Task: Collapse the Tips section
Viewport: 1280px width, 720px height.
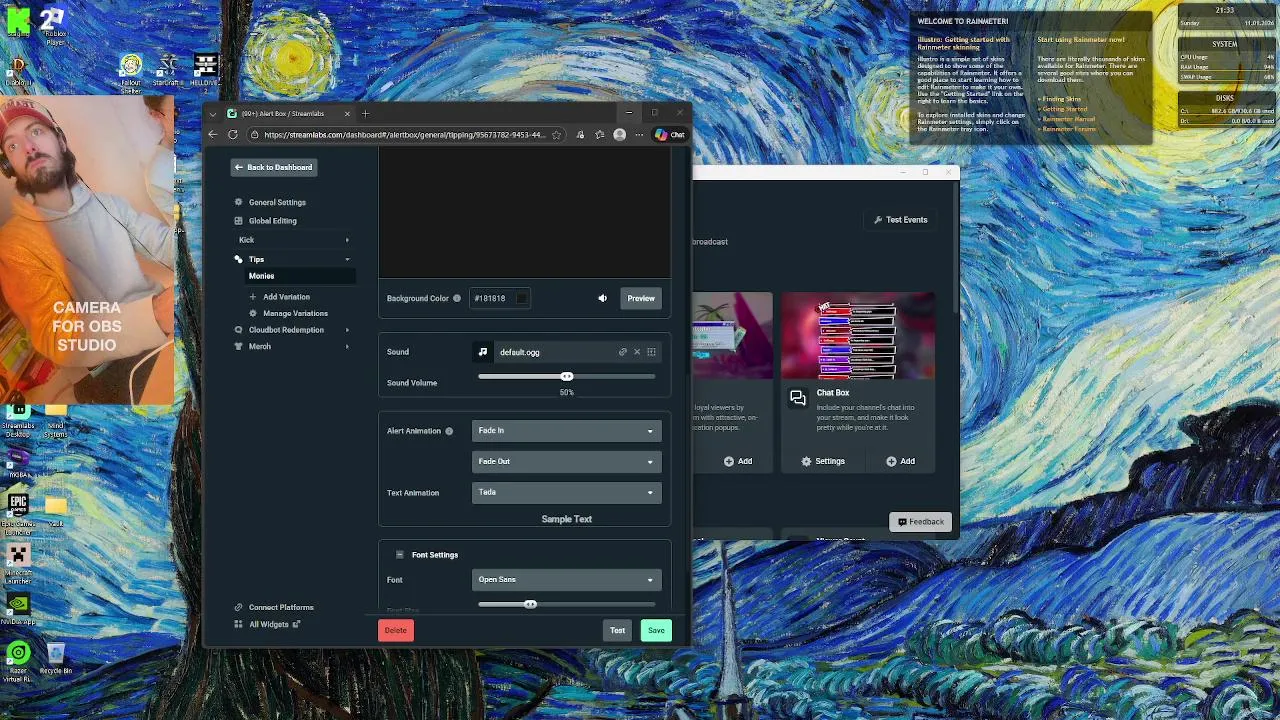Action: (347, 259)
